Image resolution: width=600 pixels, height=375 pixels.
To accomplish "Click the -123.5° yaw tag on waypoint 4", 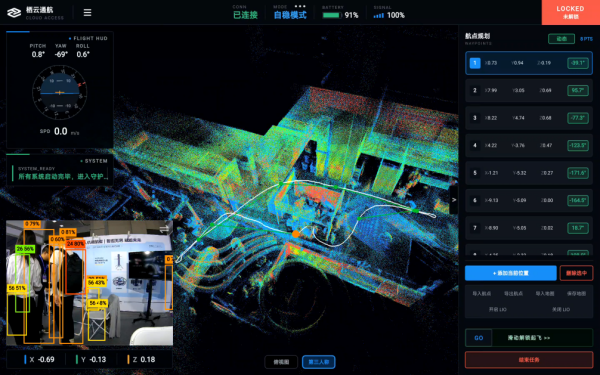I will pos(578,145).
